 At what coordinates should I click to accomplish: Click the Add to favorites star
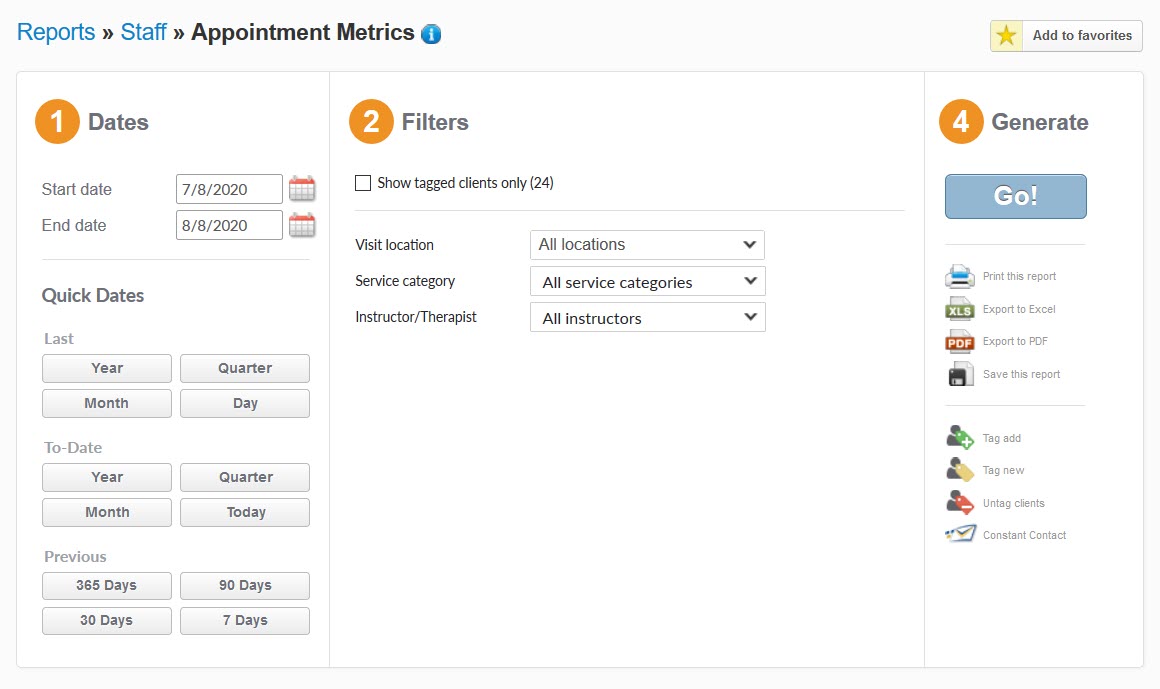coord(1006,36)
